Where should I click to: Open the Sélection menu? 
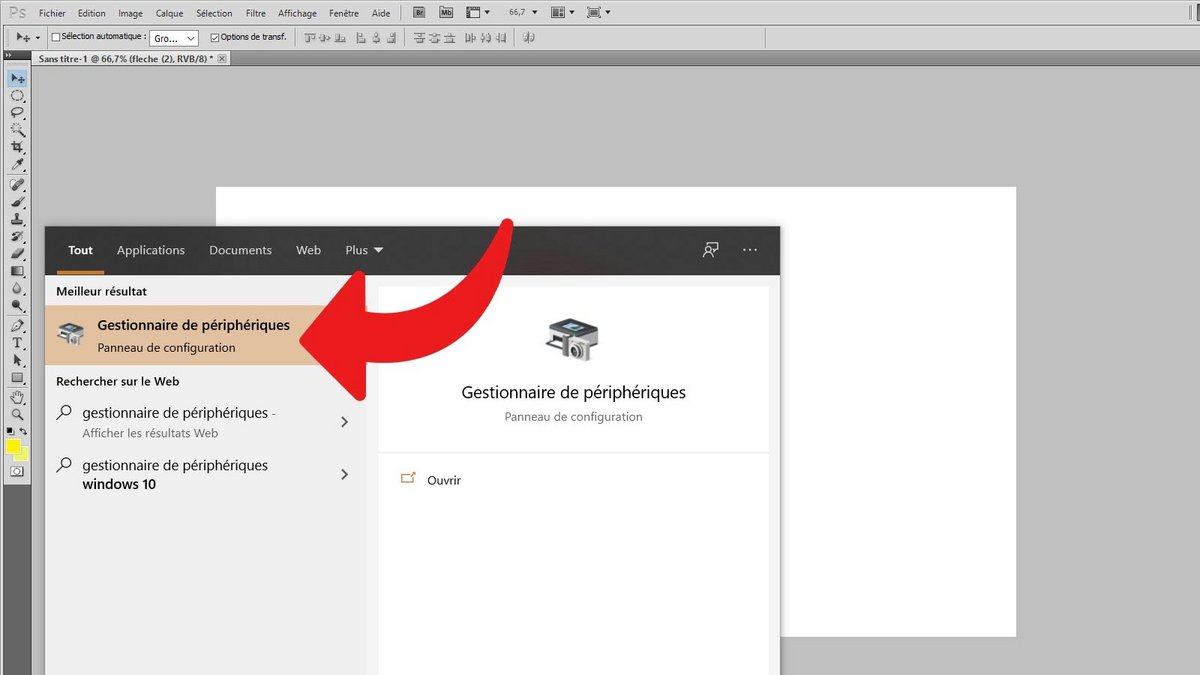tap(214, 13)
